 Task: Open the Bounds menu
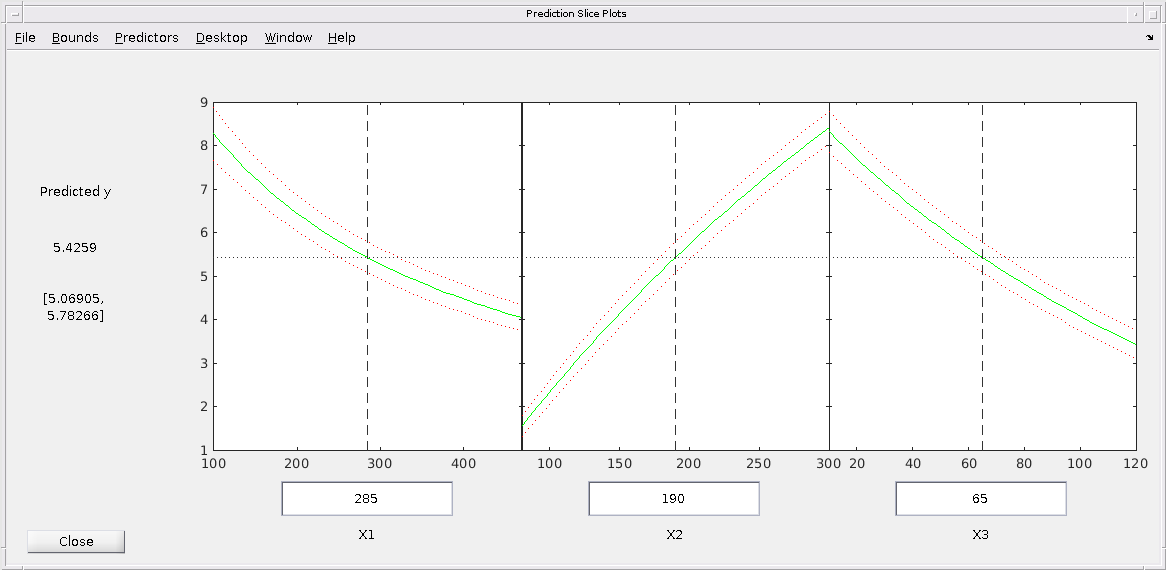(x=75, y=37)
